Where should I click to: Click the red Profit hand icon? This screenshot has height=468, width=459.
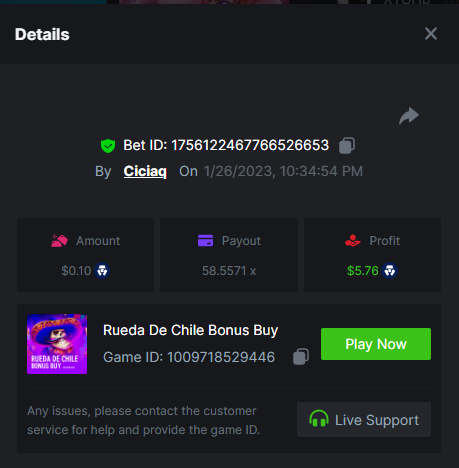coord(353,241)
